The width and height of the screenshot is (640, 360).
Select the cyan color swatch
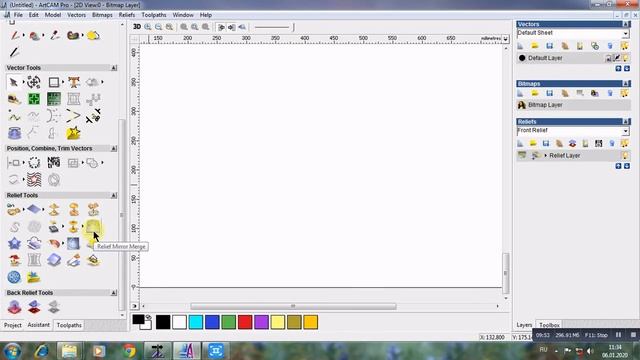pos(196,322)
